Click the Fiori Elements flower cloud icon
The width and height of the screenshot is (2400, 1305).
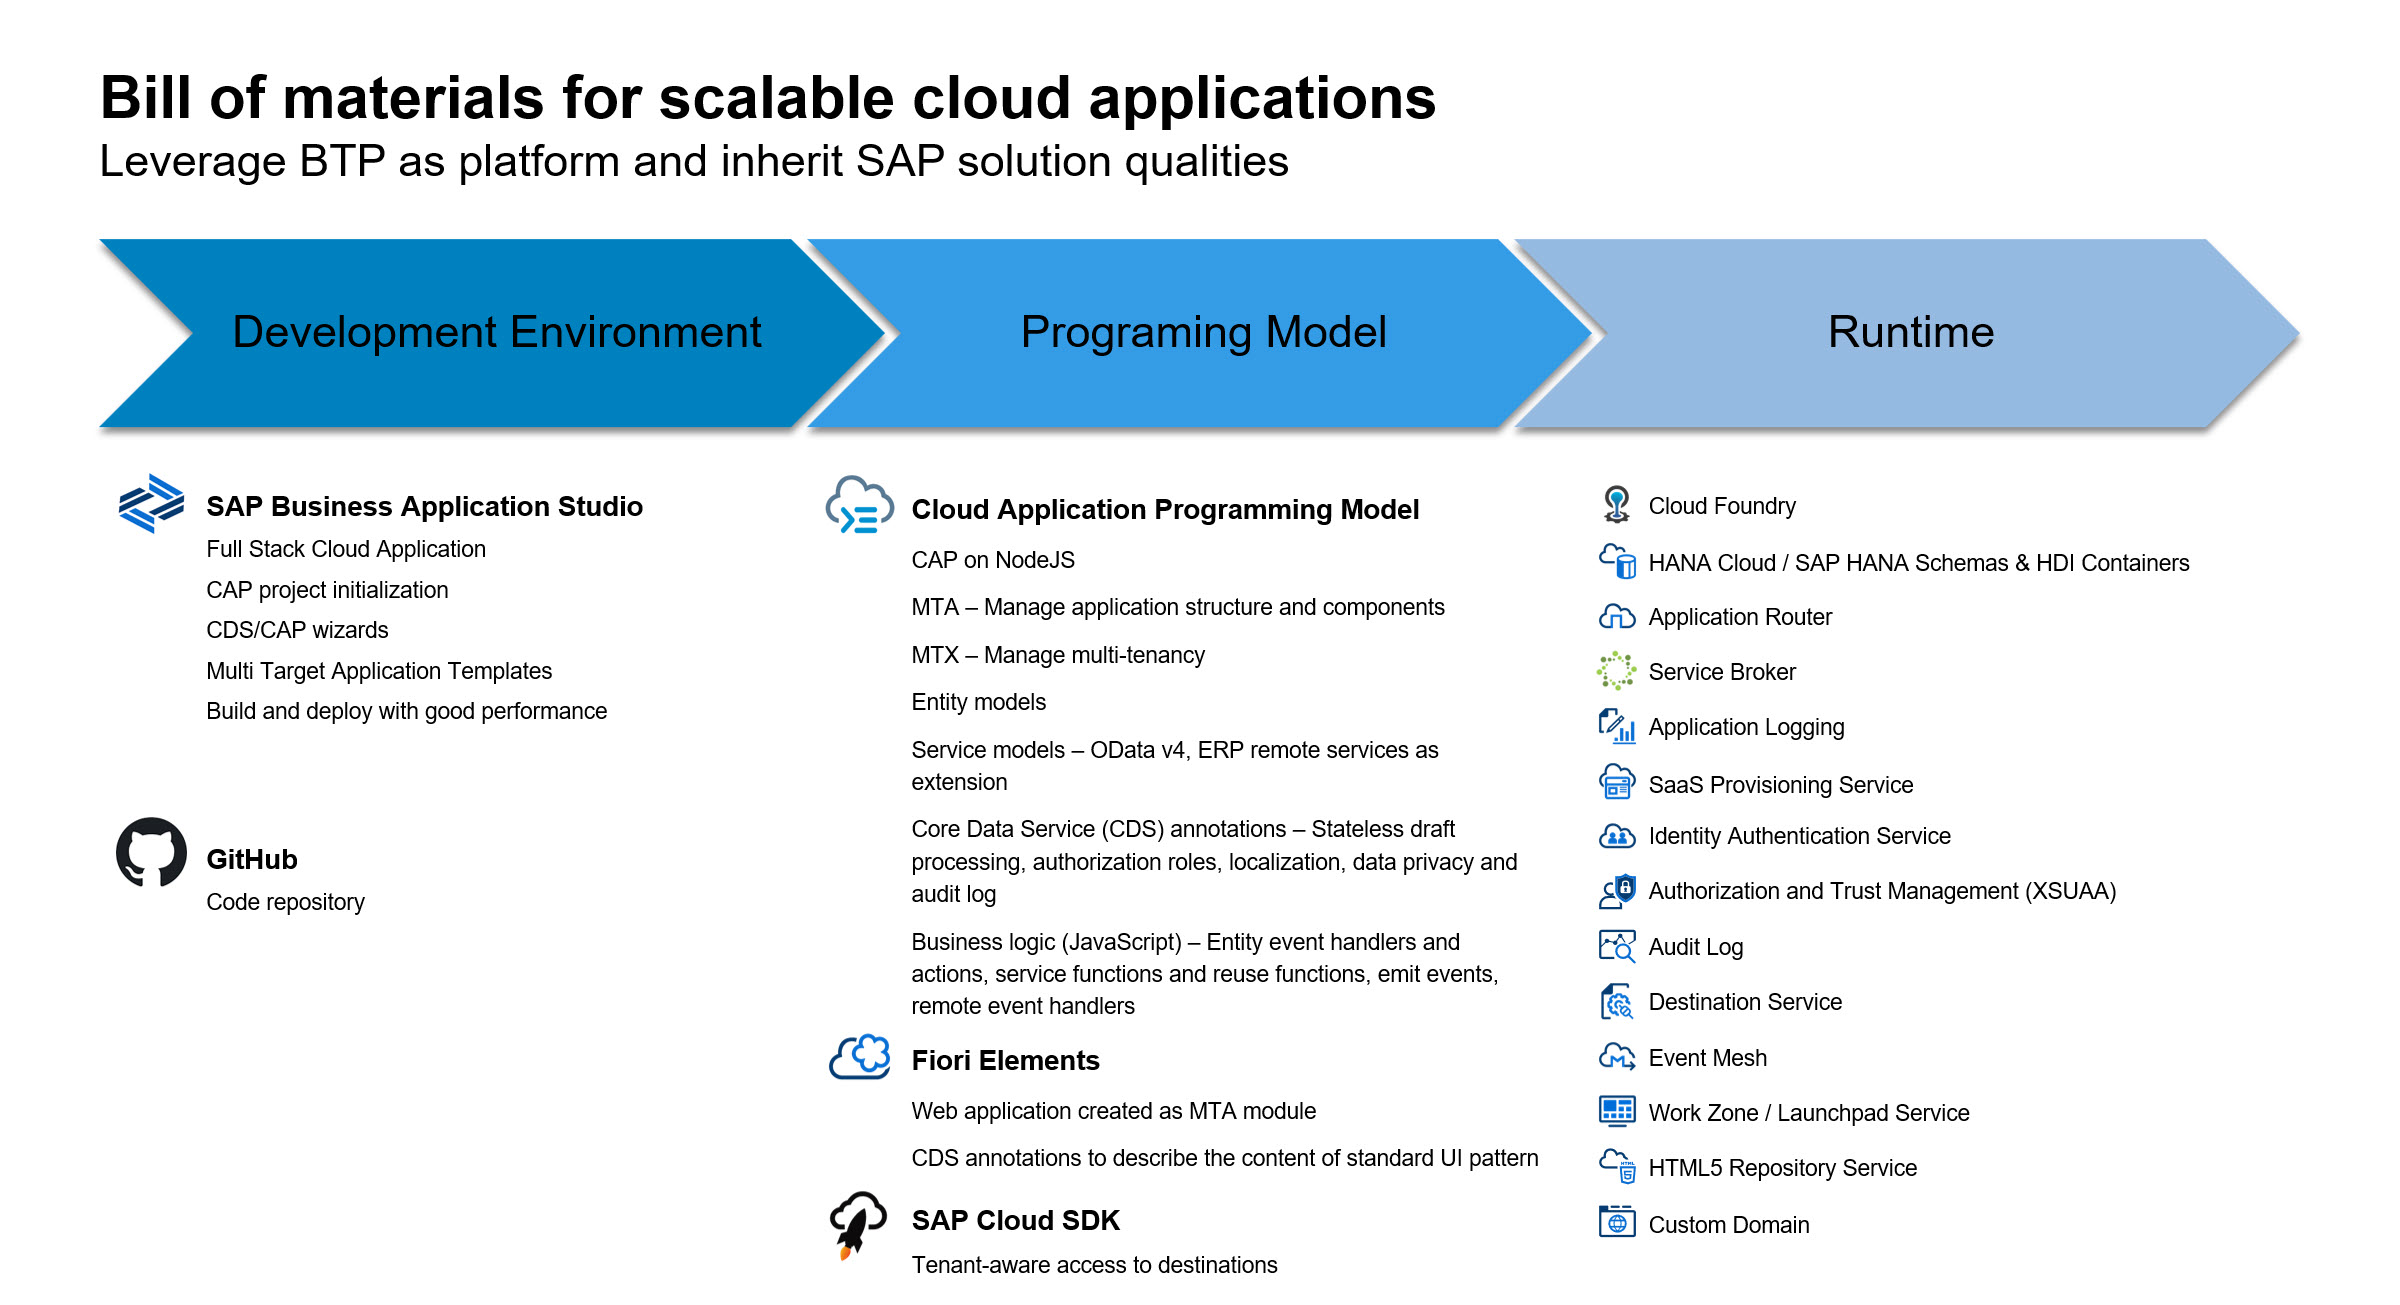point(860,1057)
